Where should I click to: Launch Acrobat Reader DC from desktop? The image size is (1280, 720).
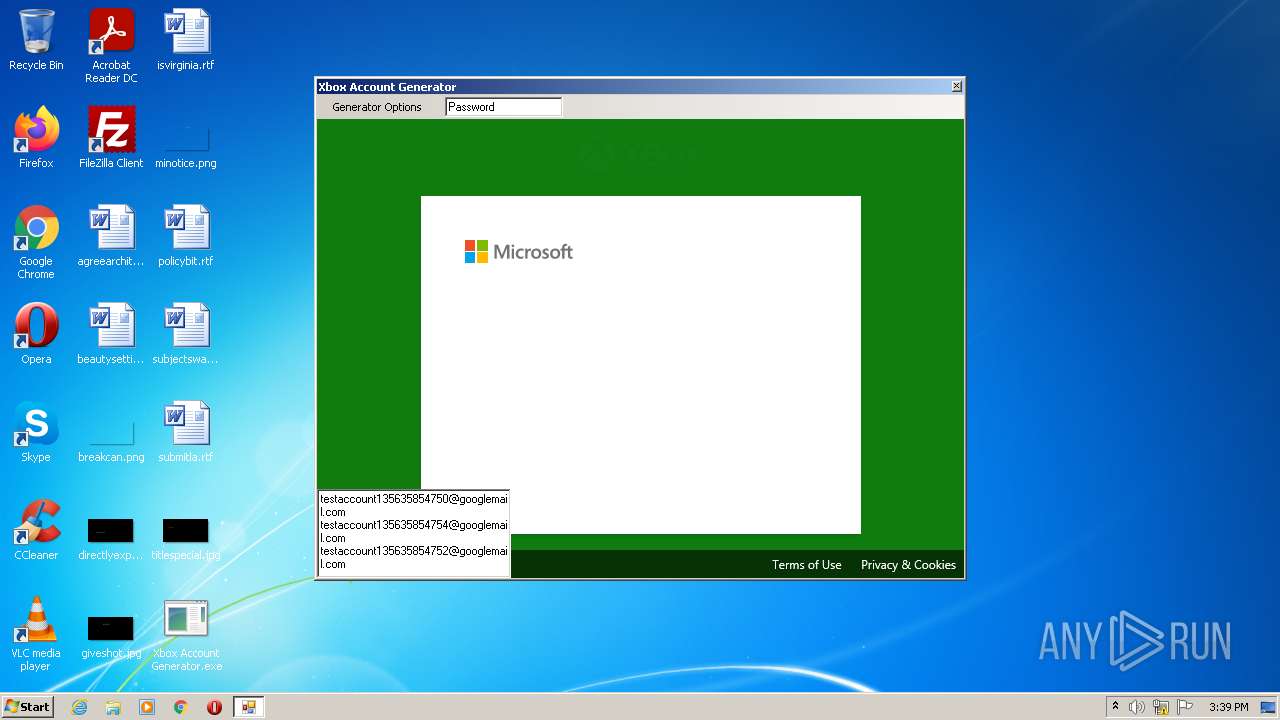pos(111,46)
